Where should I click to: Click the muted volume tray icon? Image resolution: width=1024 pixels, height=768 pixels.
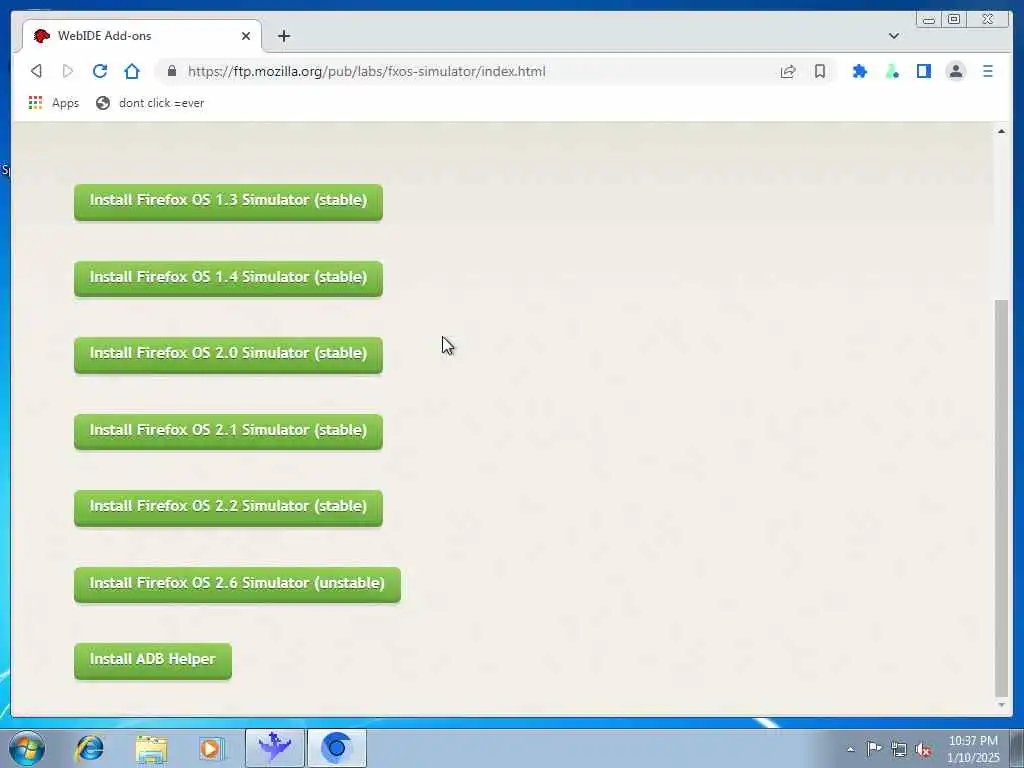[x=923, y=750]
